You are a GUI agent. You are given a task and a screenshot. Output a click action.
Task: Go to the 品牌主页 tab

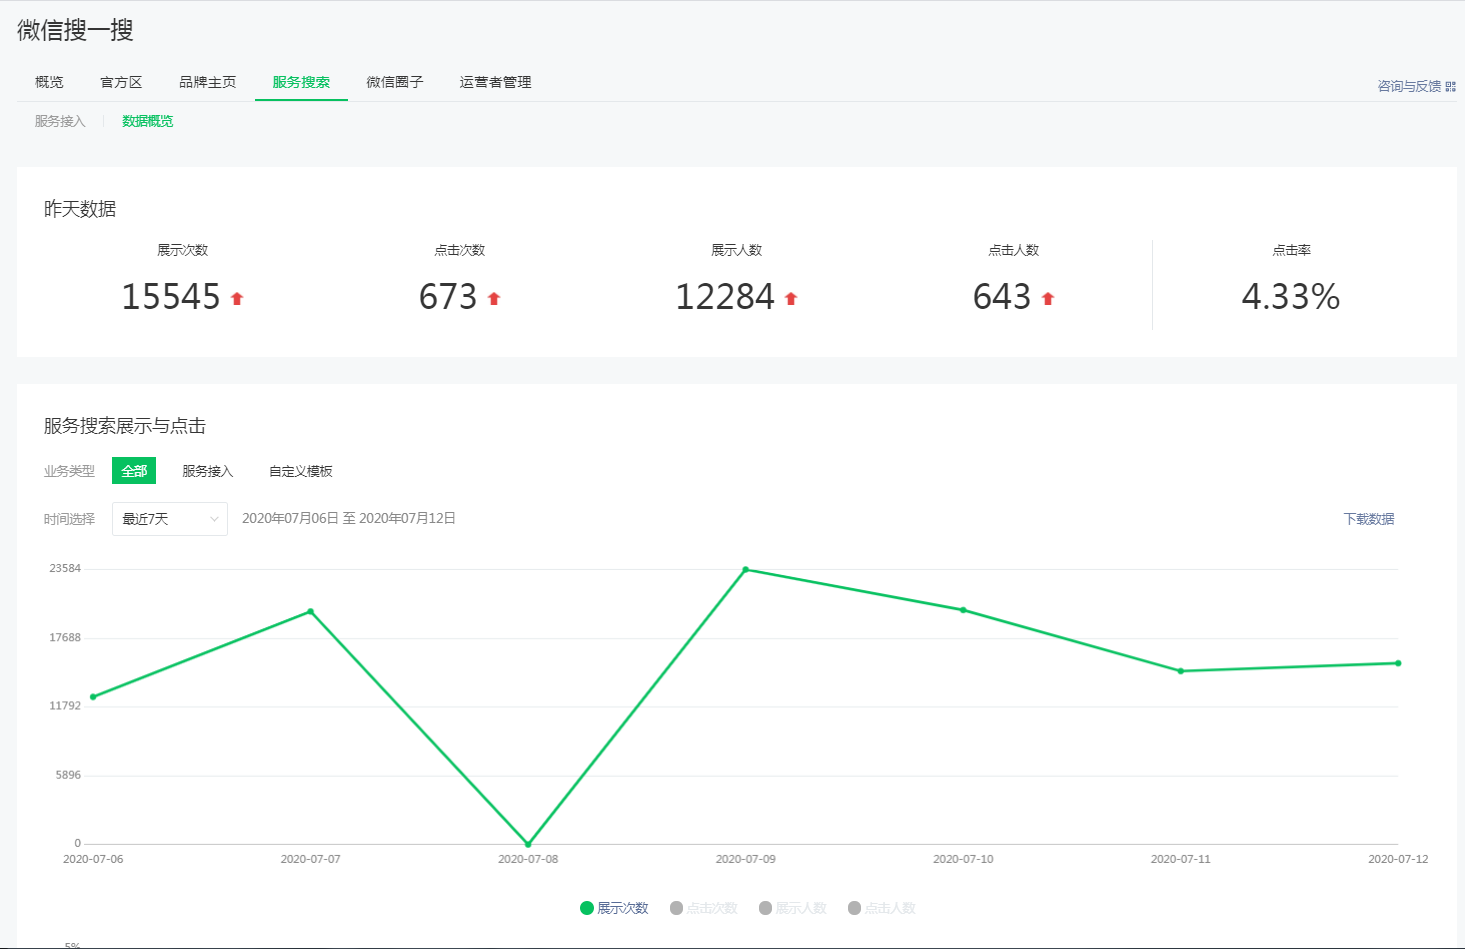208,82
